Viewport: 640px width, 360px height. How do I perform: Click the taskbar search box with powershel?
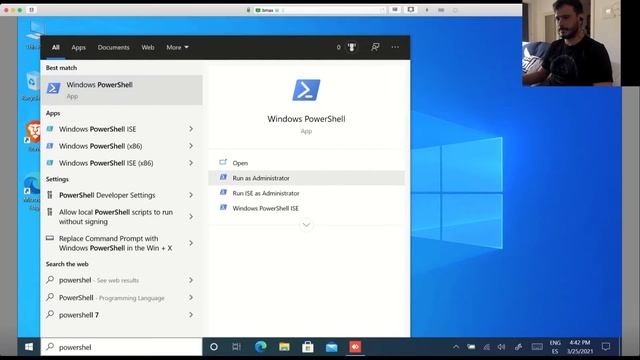[121, 347]
